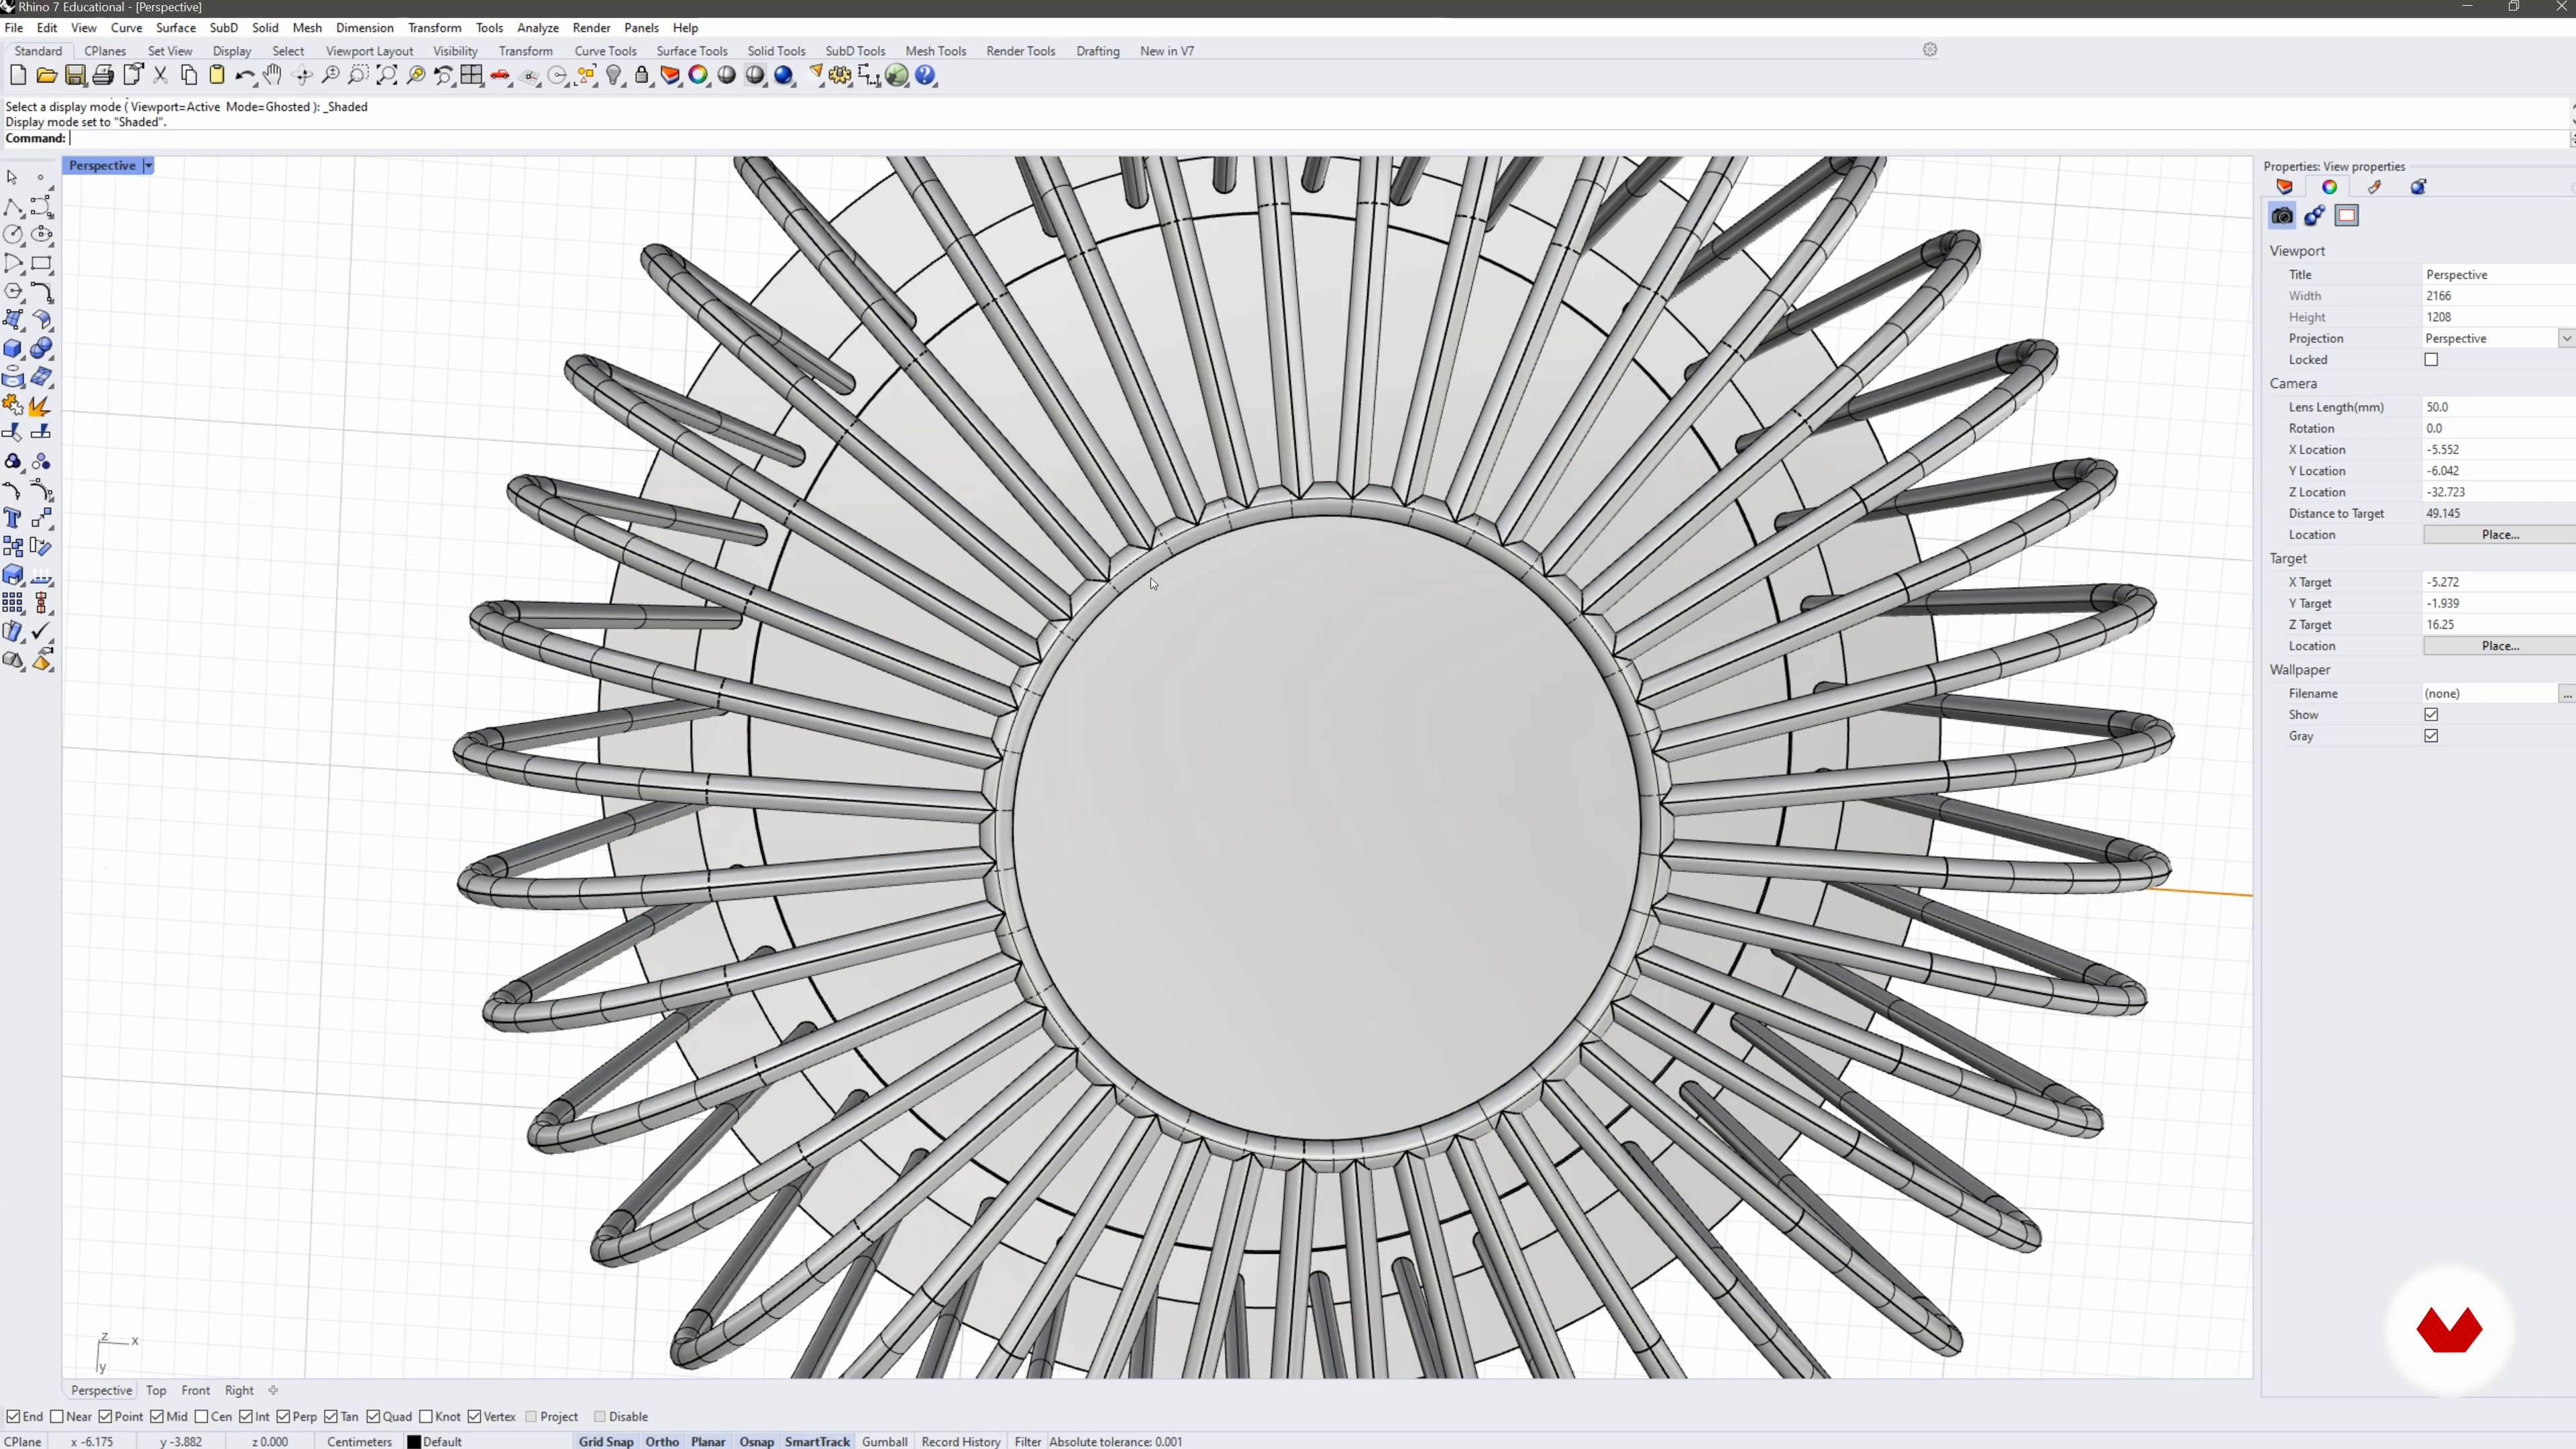Viewport: 2576px width, 1449px height.
Task: Toggle Record History in status bar
Action: (x=960, y=1442)
